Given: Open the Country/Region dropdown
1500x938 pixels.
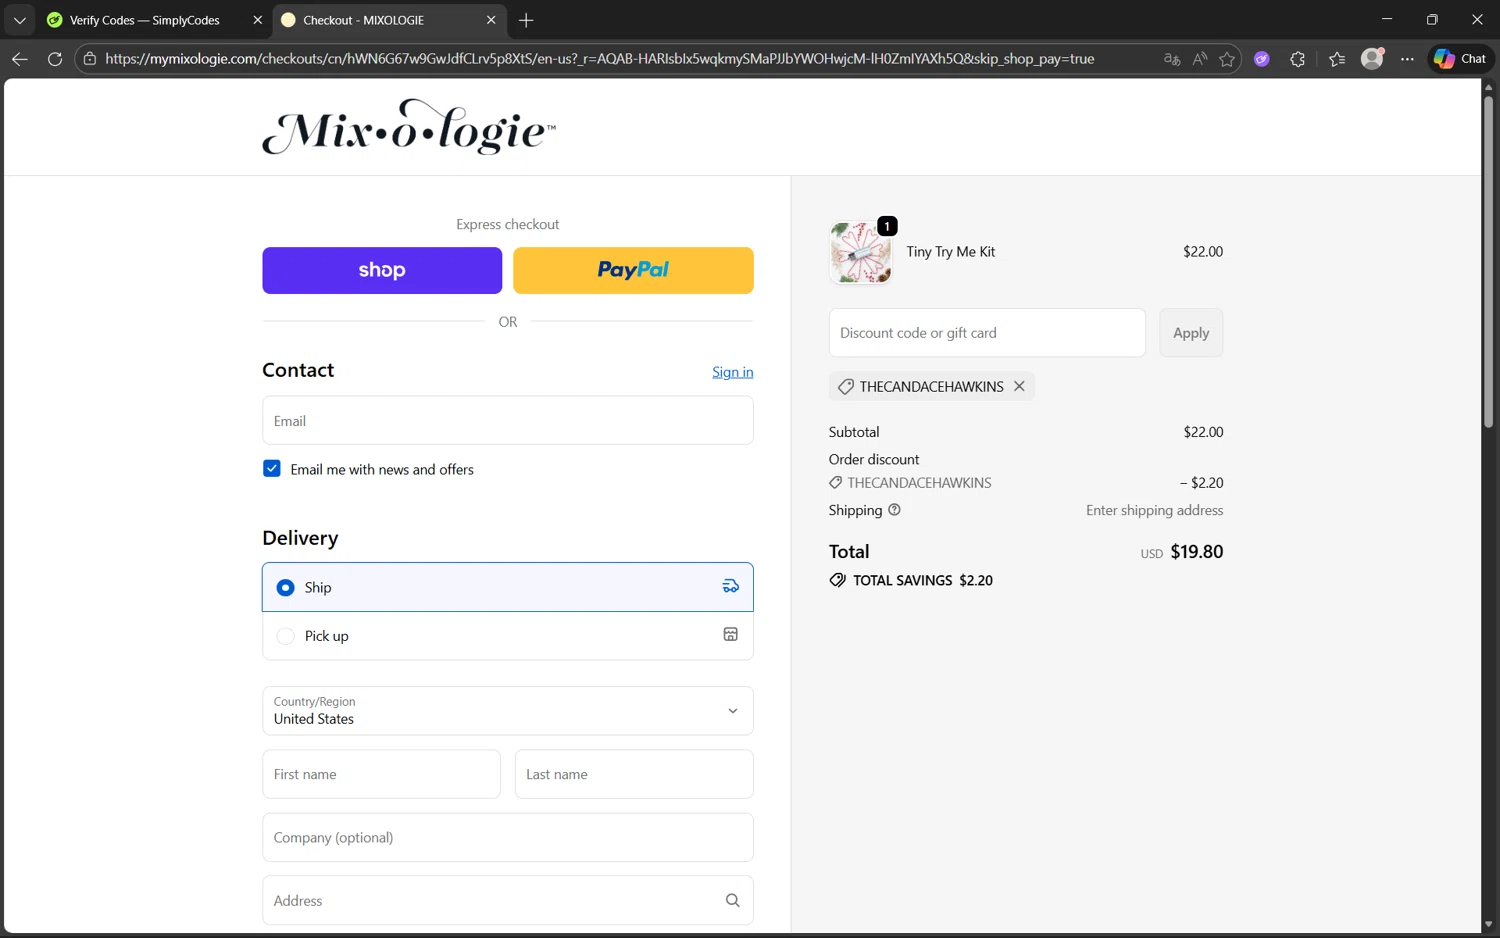Looking at the screenshot, I should tap(508, 711).
